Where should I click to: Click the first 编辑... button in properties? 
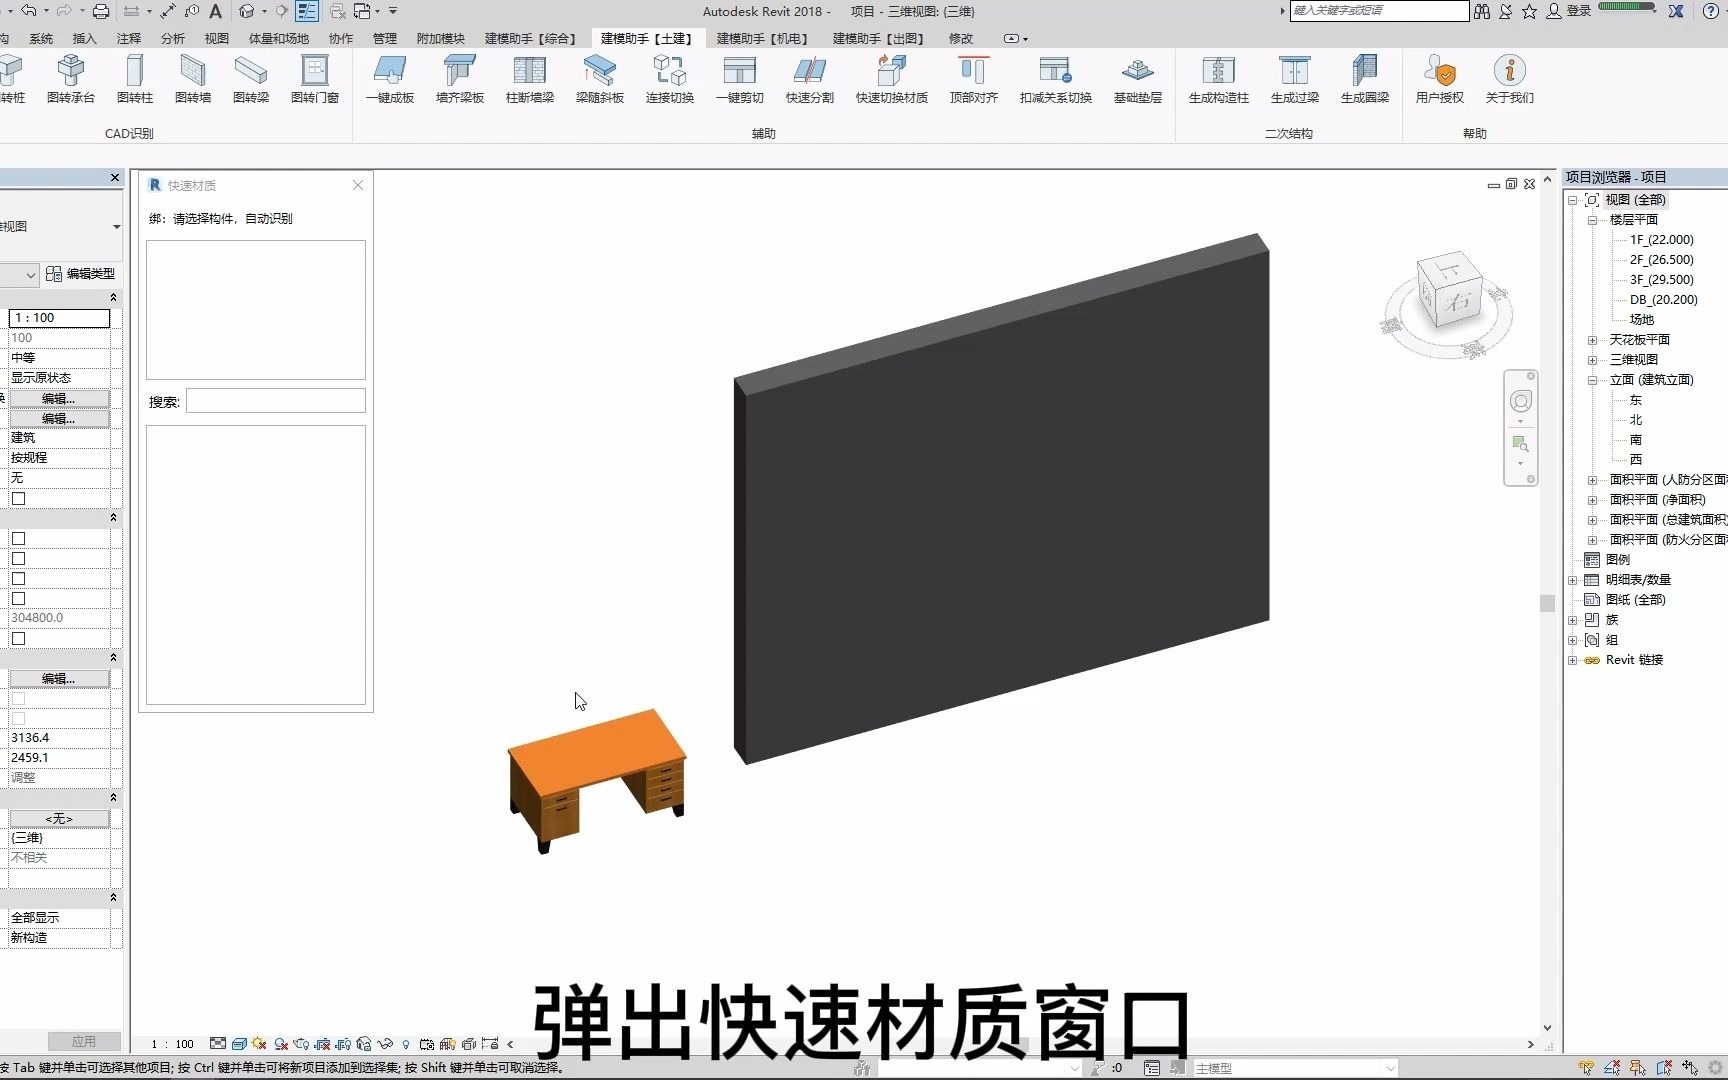click(x=58, y=398)
